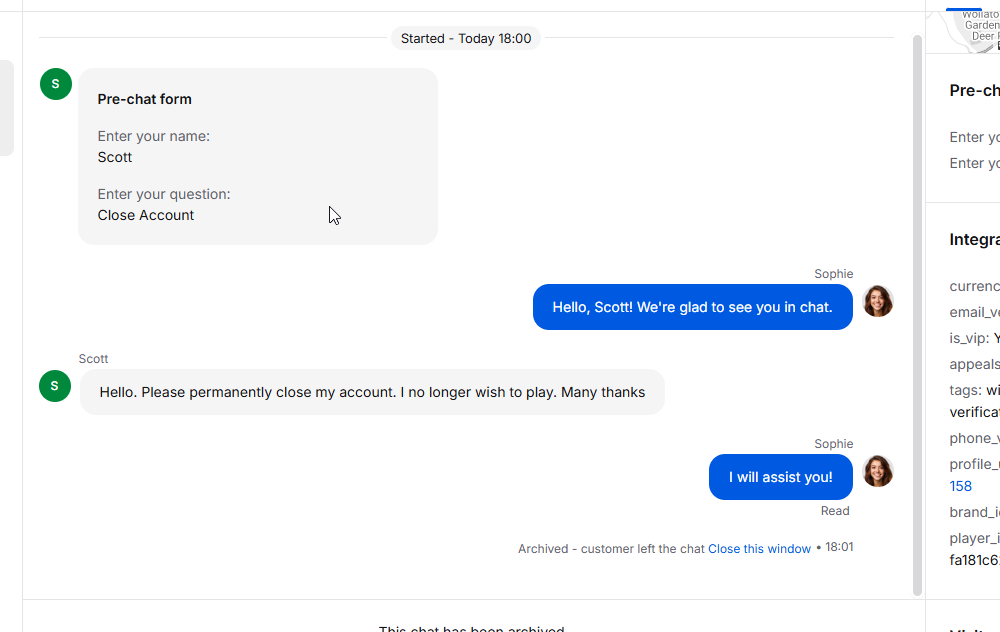
Task: Select the "Hello, Scott!" greeting bubble
Action: click(x=693, y=307)
